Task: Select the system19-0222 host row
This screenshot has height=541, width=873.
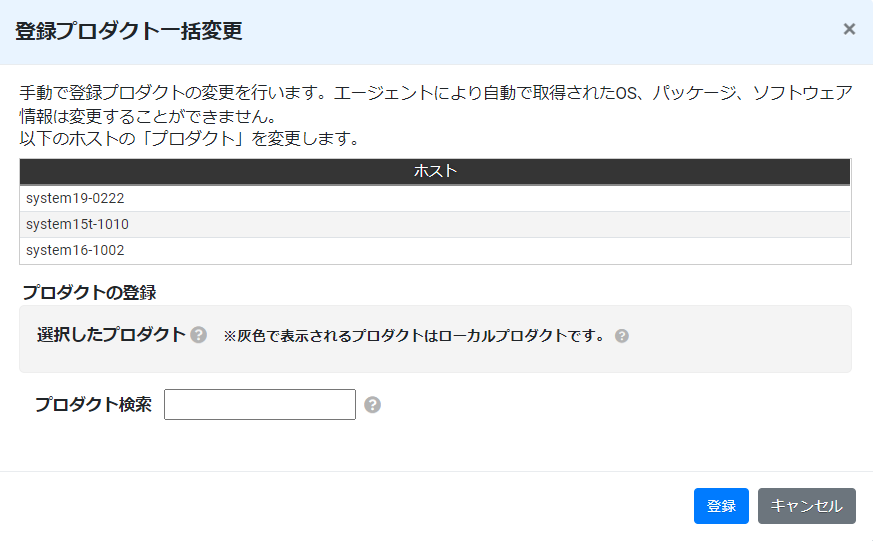Action: tap(435, 198)
